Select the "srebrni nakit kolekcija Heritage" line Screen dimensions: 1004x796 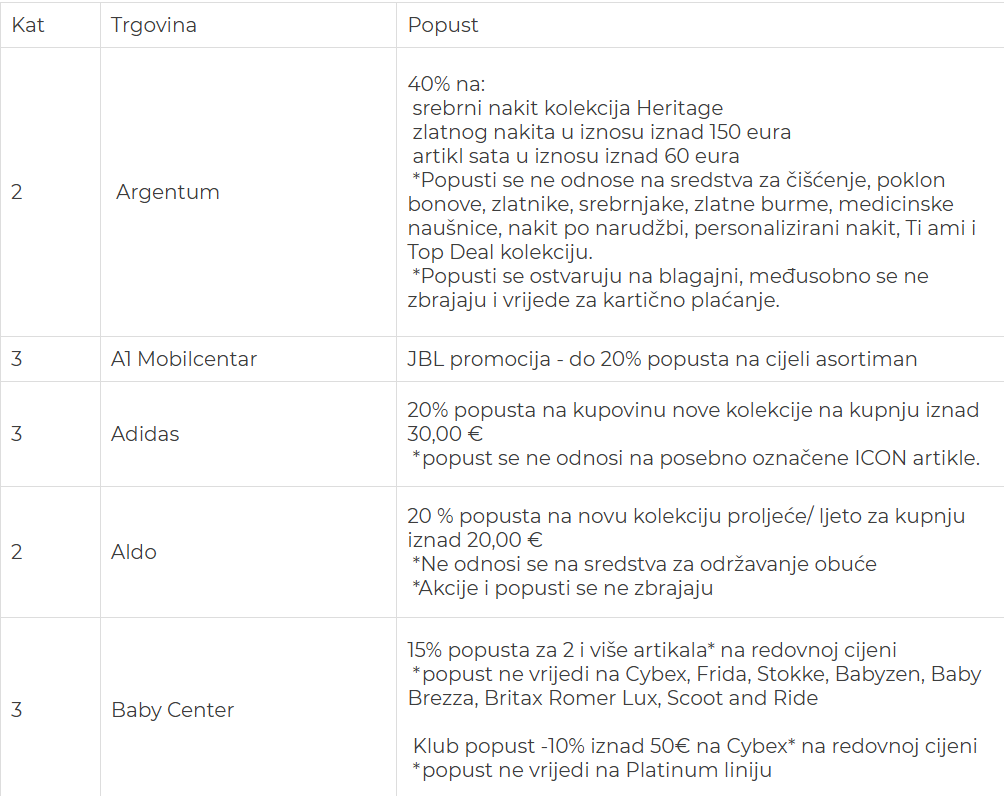567,108
